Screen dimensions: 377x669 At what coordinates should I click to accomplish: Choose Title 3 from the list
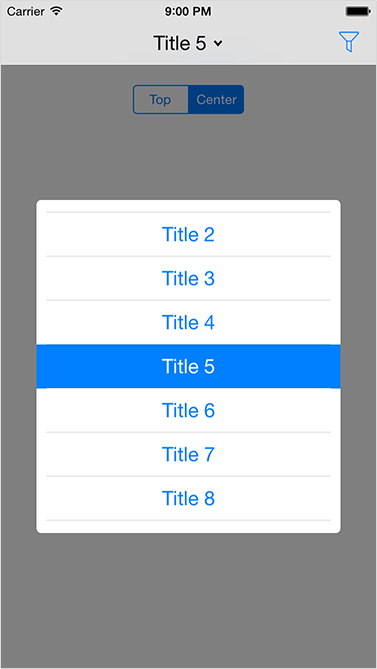[x=188, y=278]
